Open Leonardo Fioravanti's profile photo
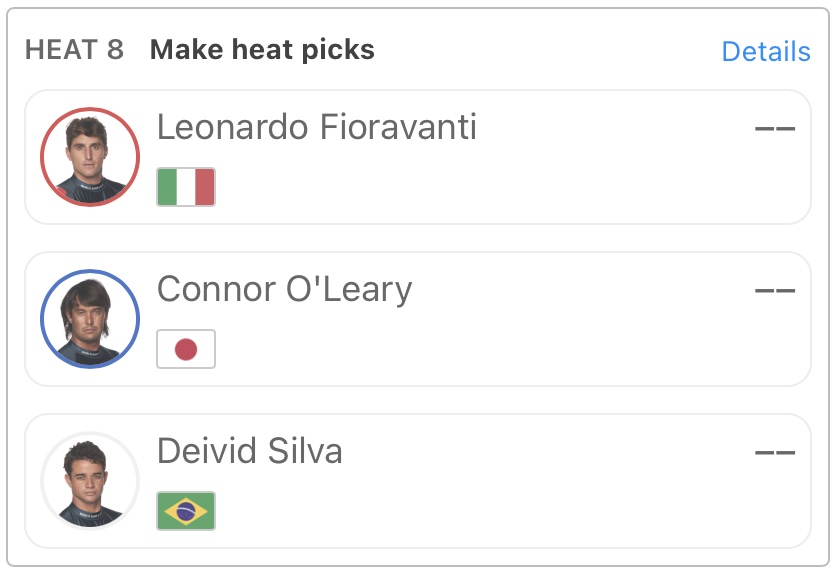 (x=90, y=157)
